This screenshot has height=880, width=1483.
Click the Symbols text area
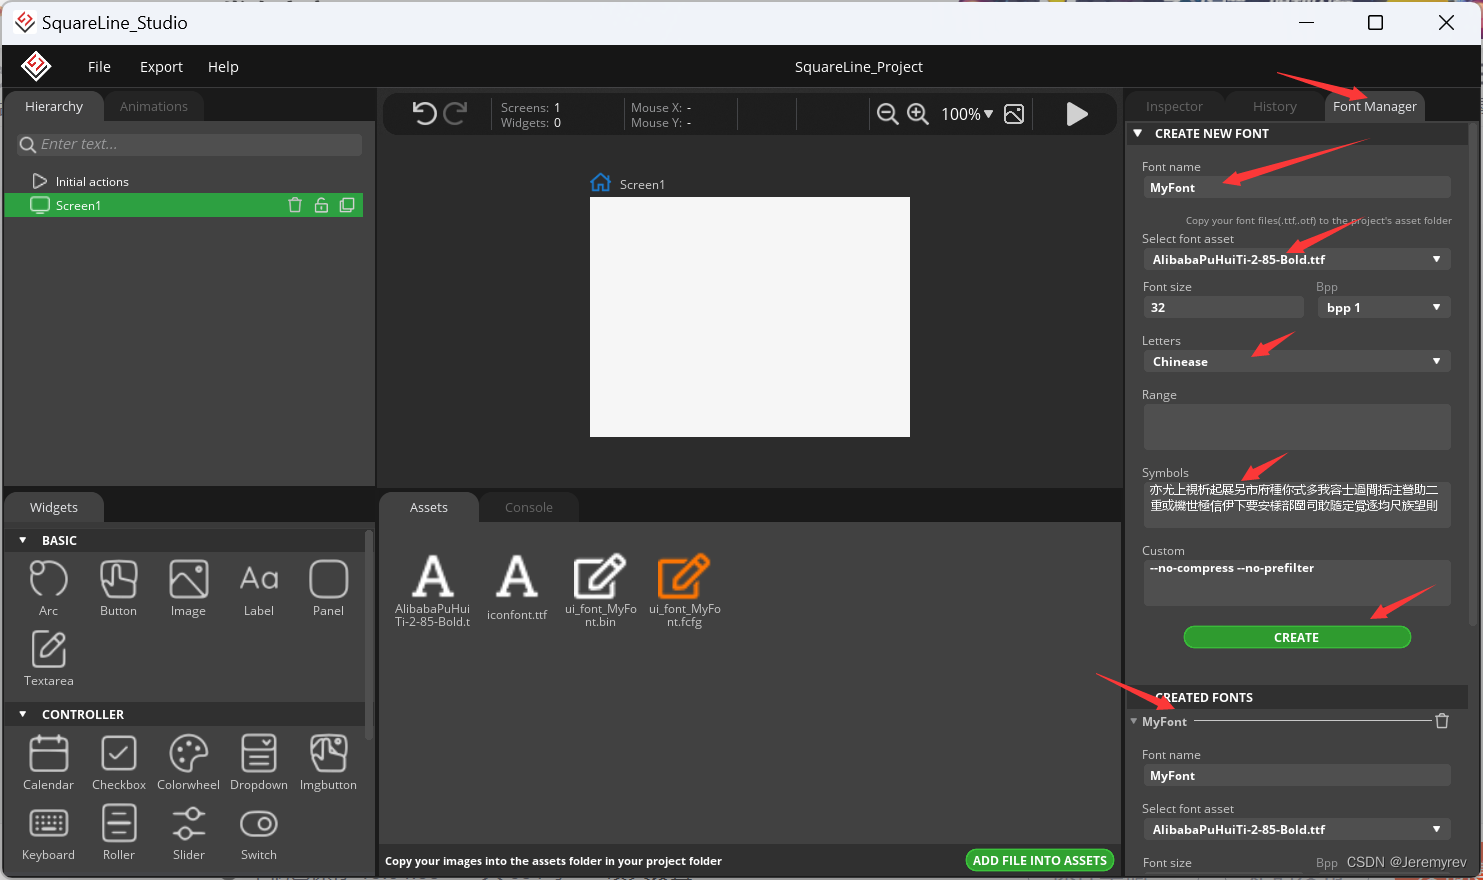tap(1296, 504)
